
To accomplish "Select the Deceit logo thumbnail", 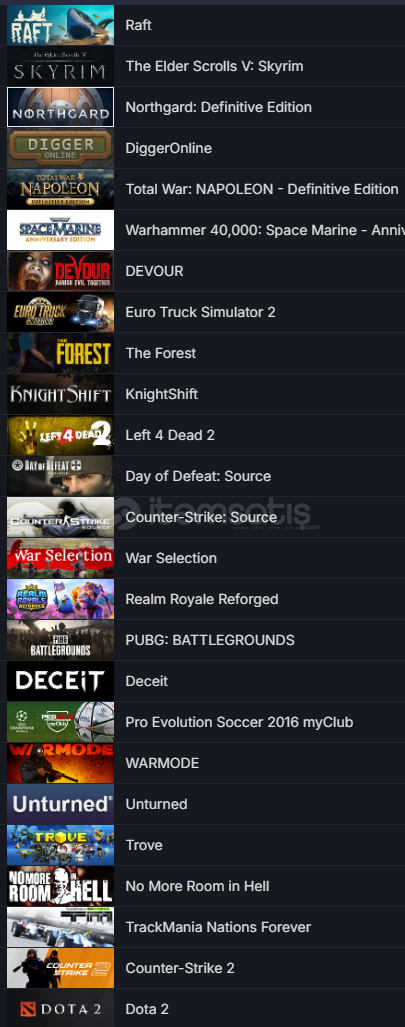I will 60,681.
